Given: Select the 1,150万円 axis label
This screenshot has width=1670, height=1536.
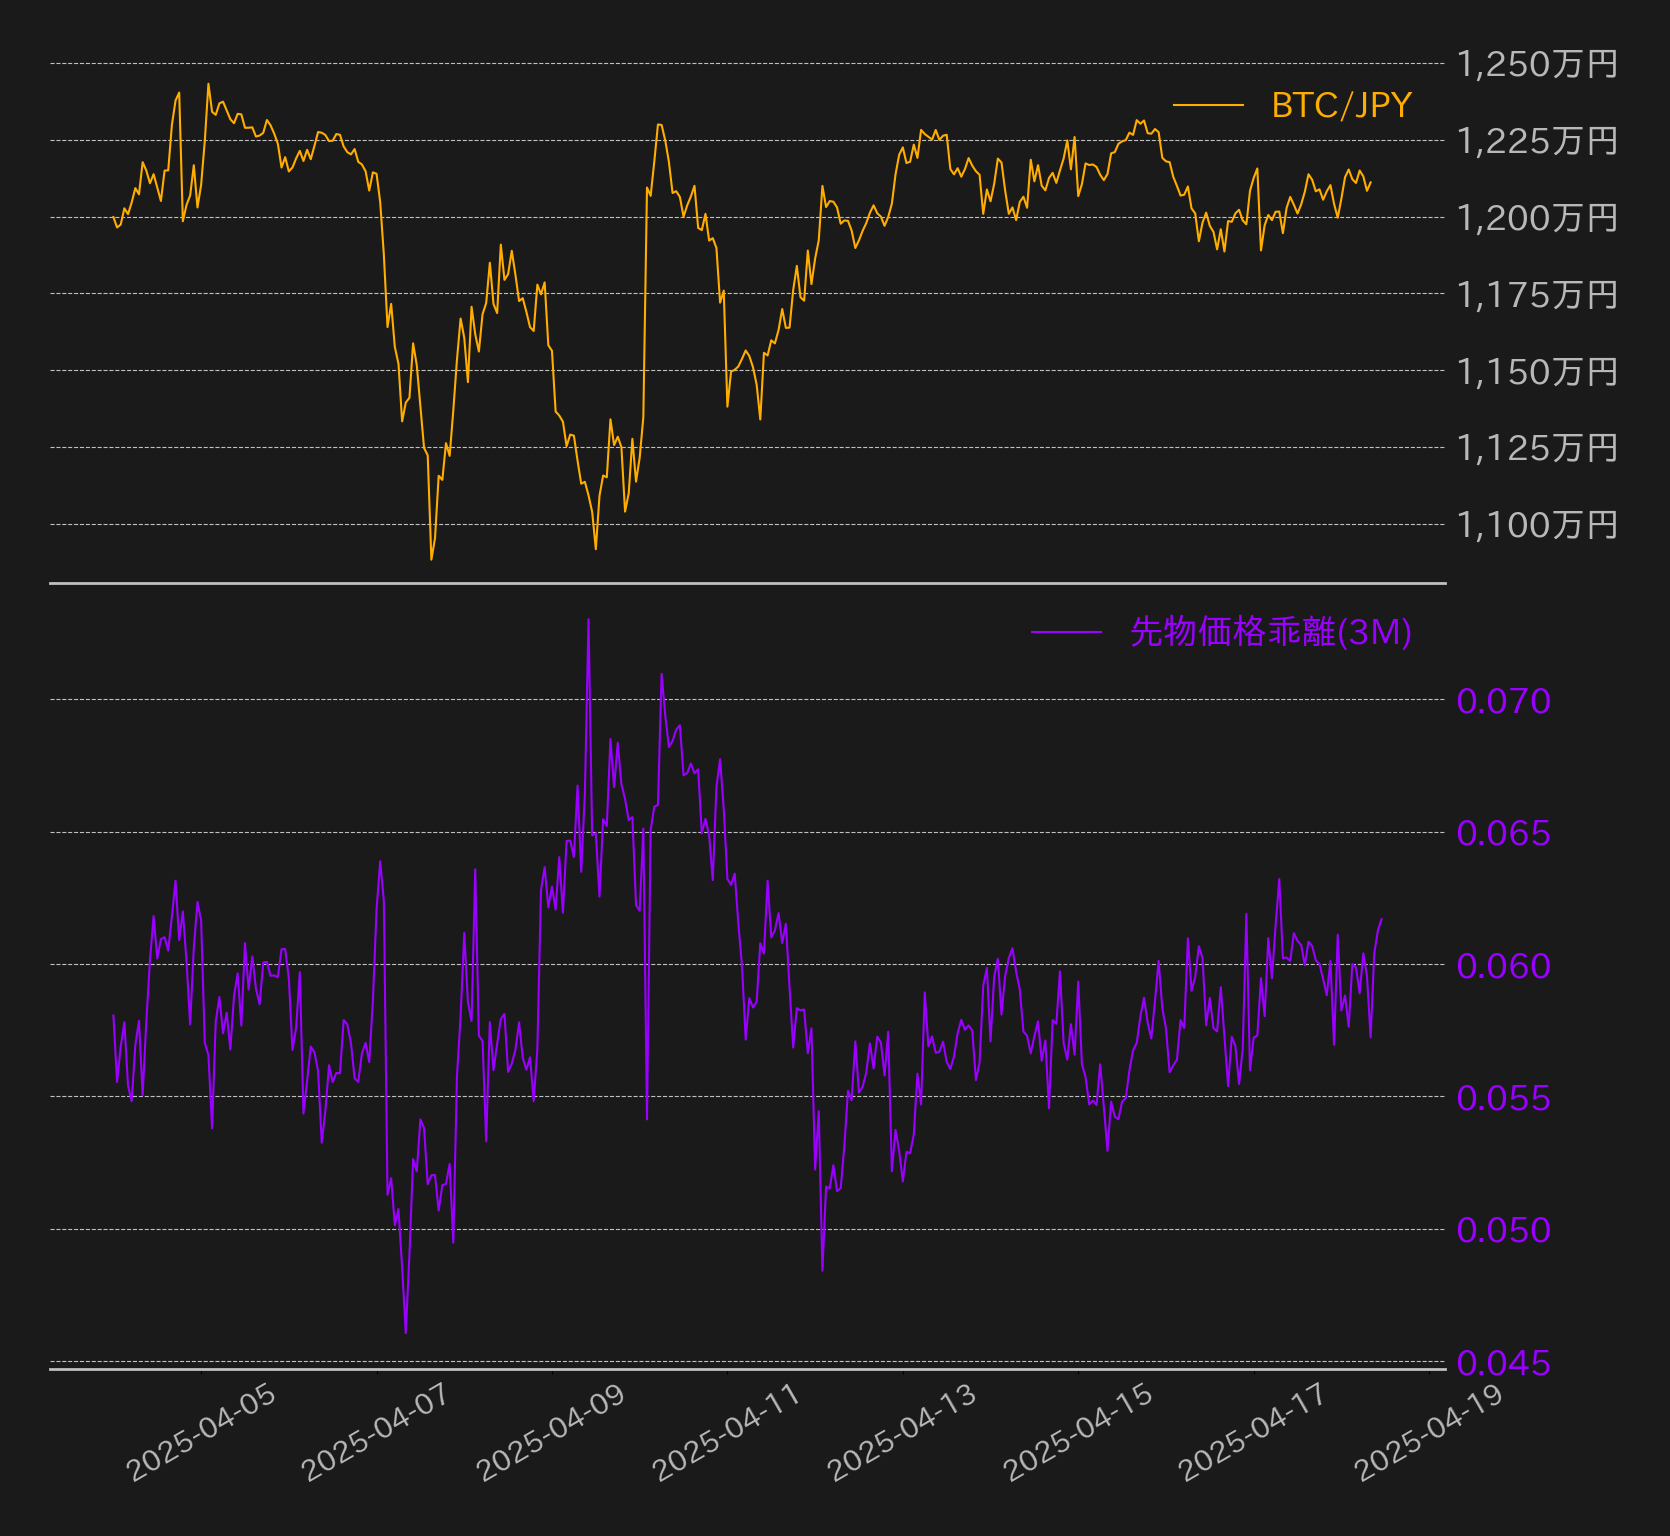Looking at the screenshot, I should 1537,372.
